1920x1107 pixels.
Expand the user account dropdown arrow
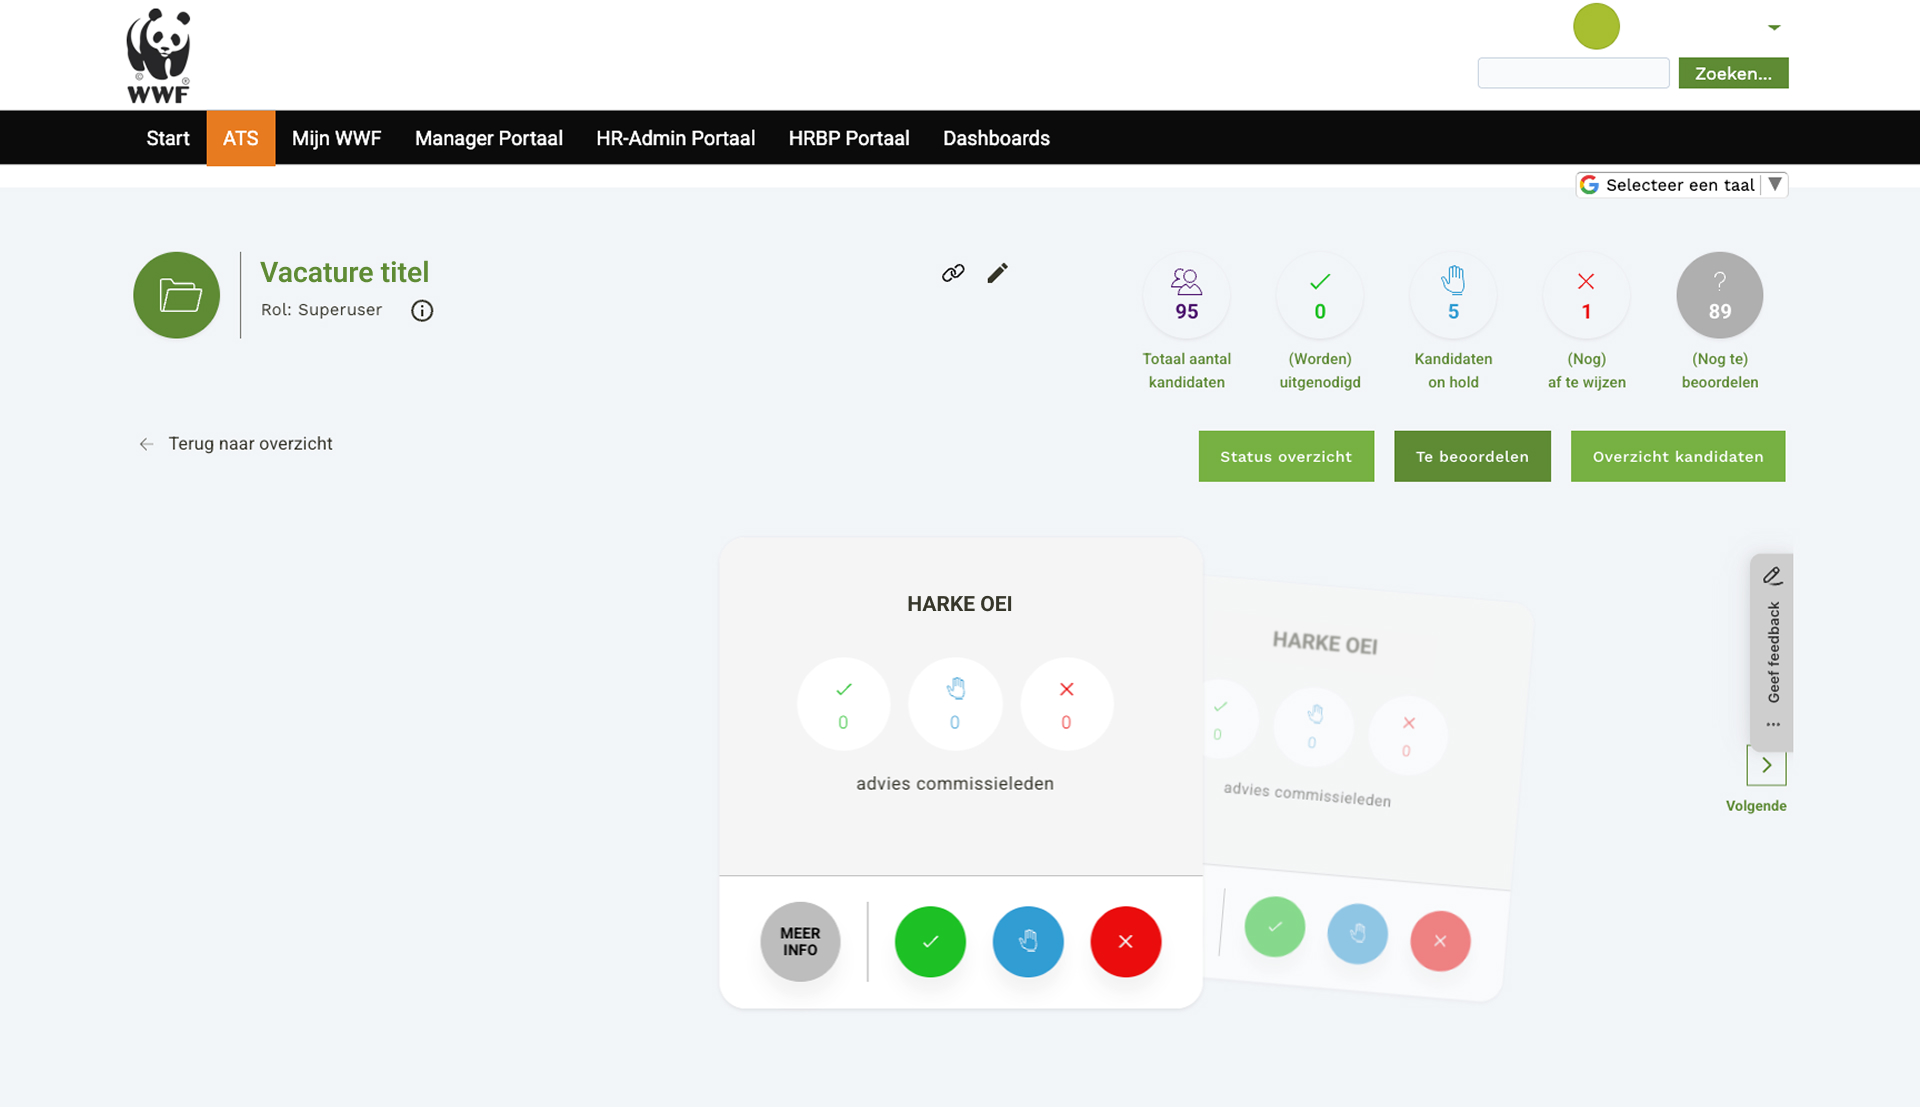(x=1774, y=28)
